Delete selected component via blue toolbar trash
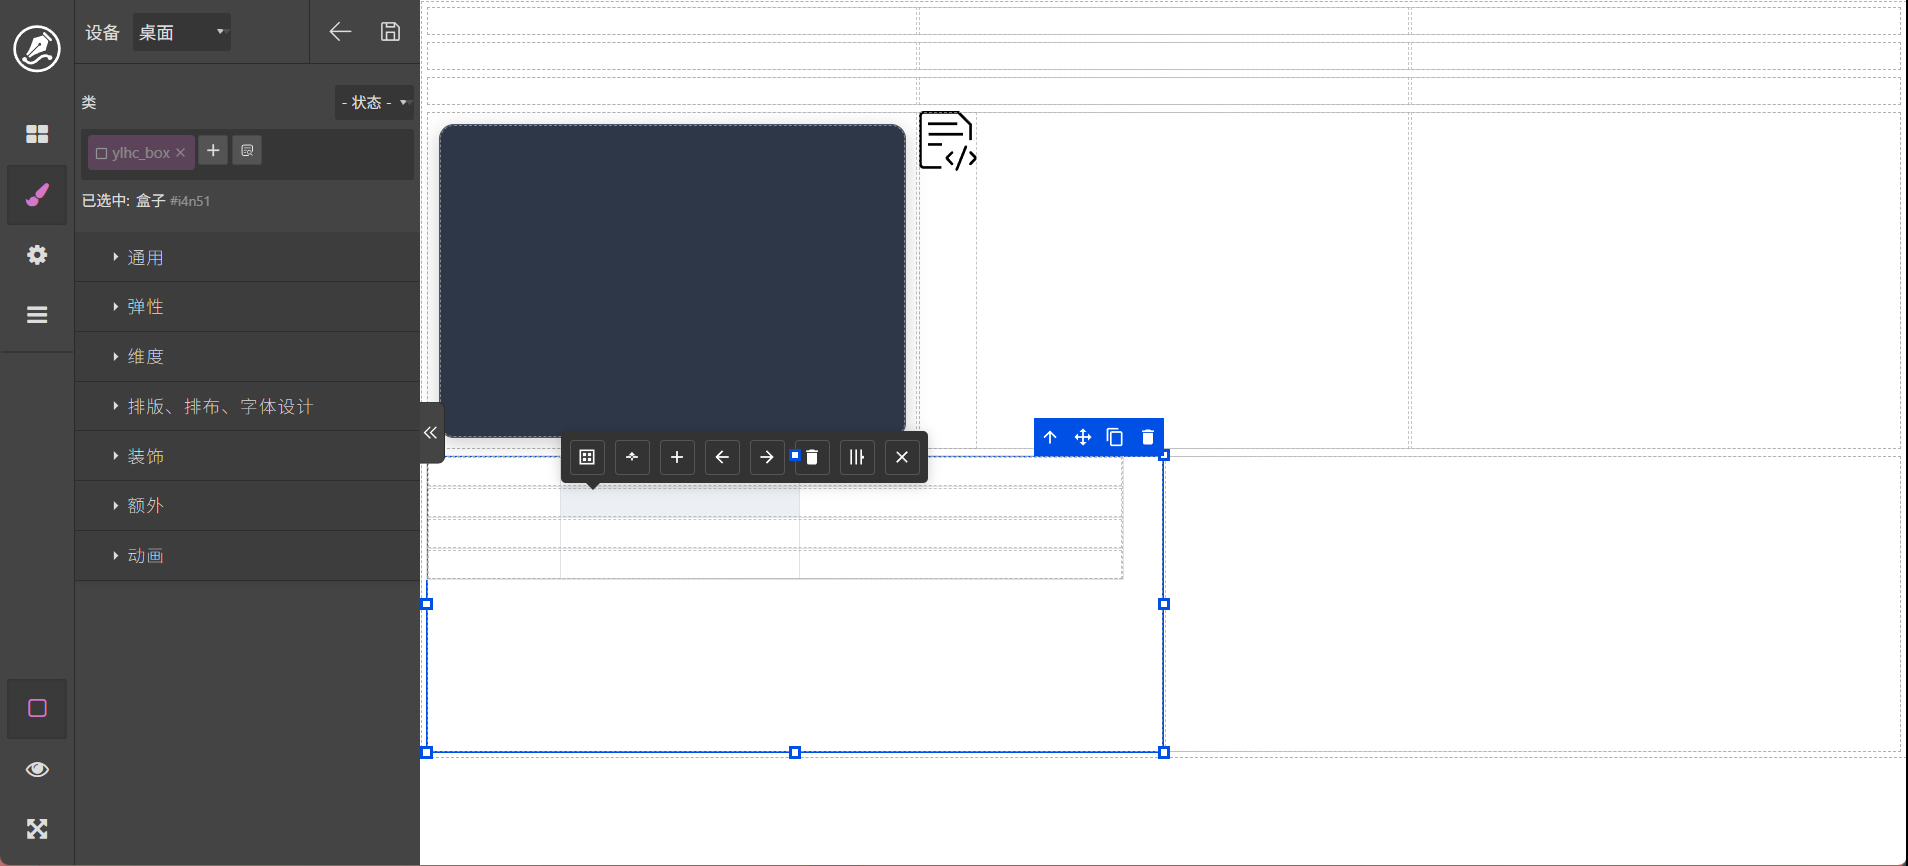 point(1148,437)
